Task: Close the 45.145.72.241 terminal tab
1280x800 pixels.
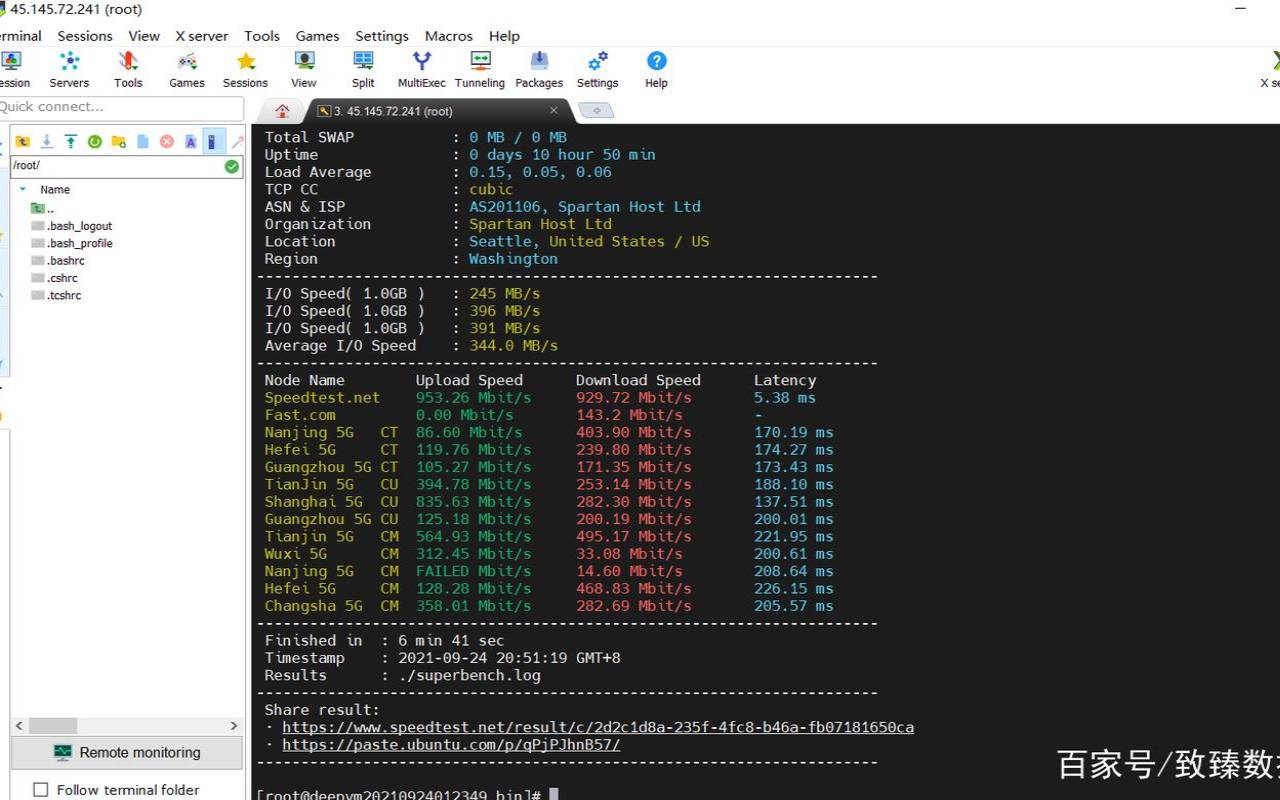Action: [x=554, y=111]
